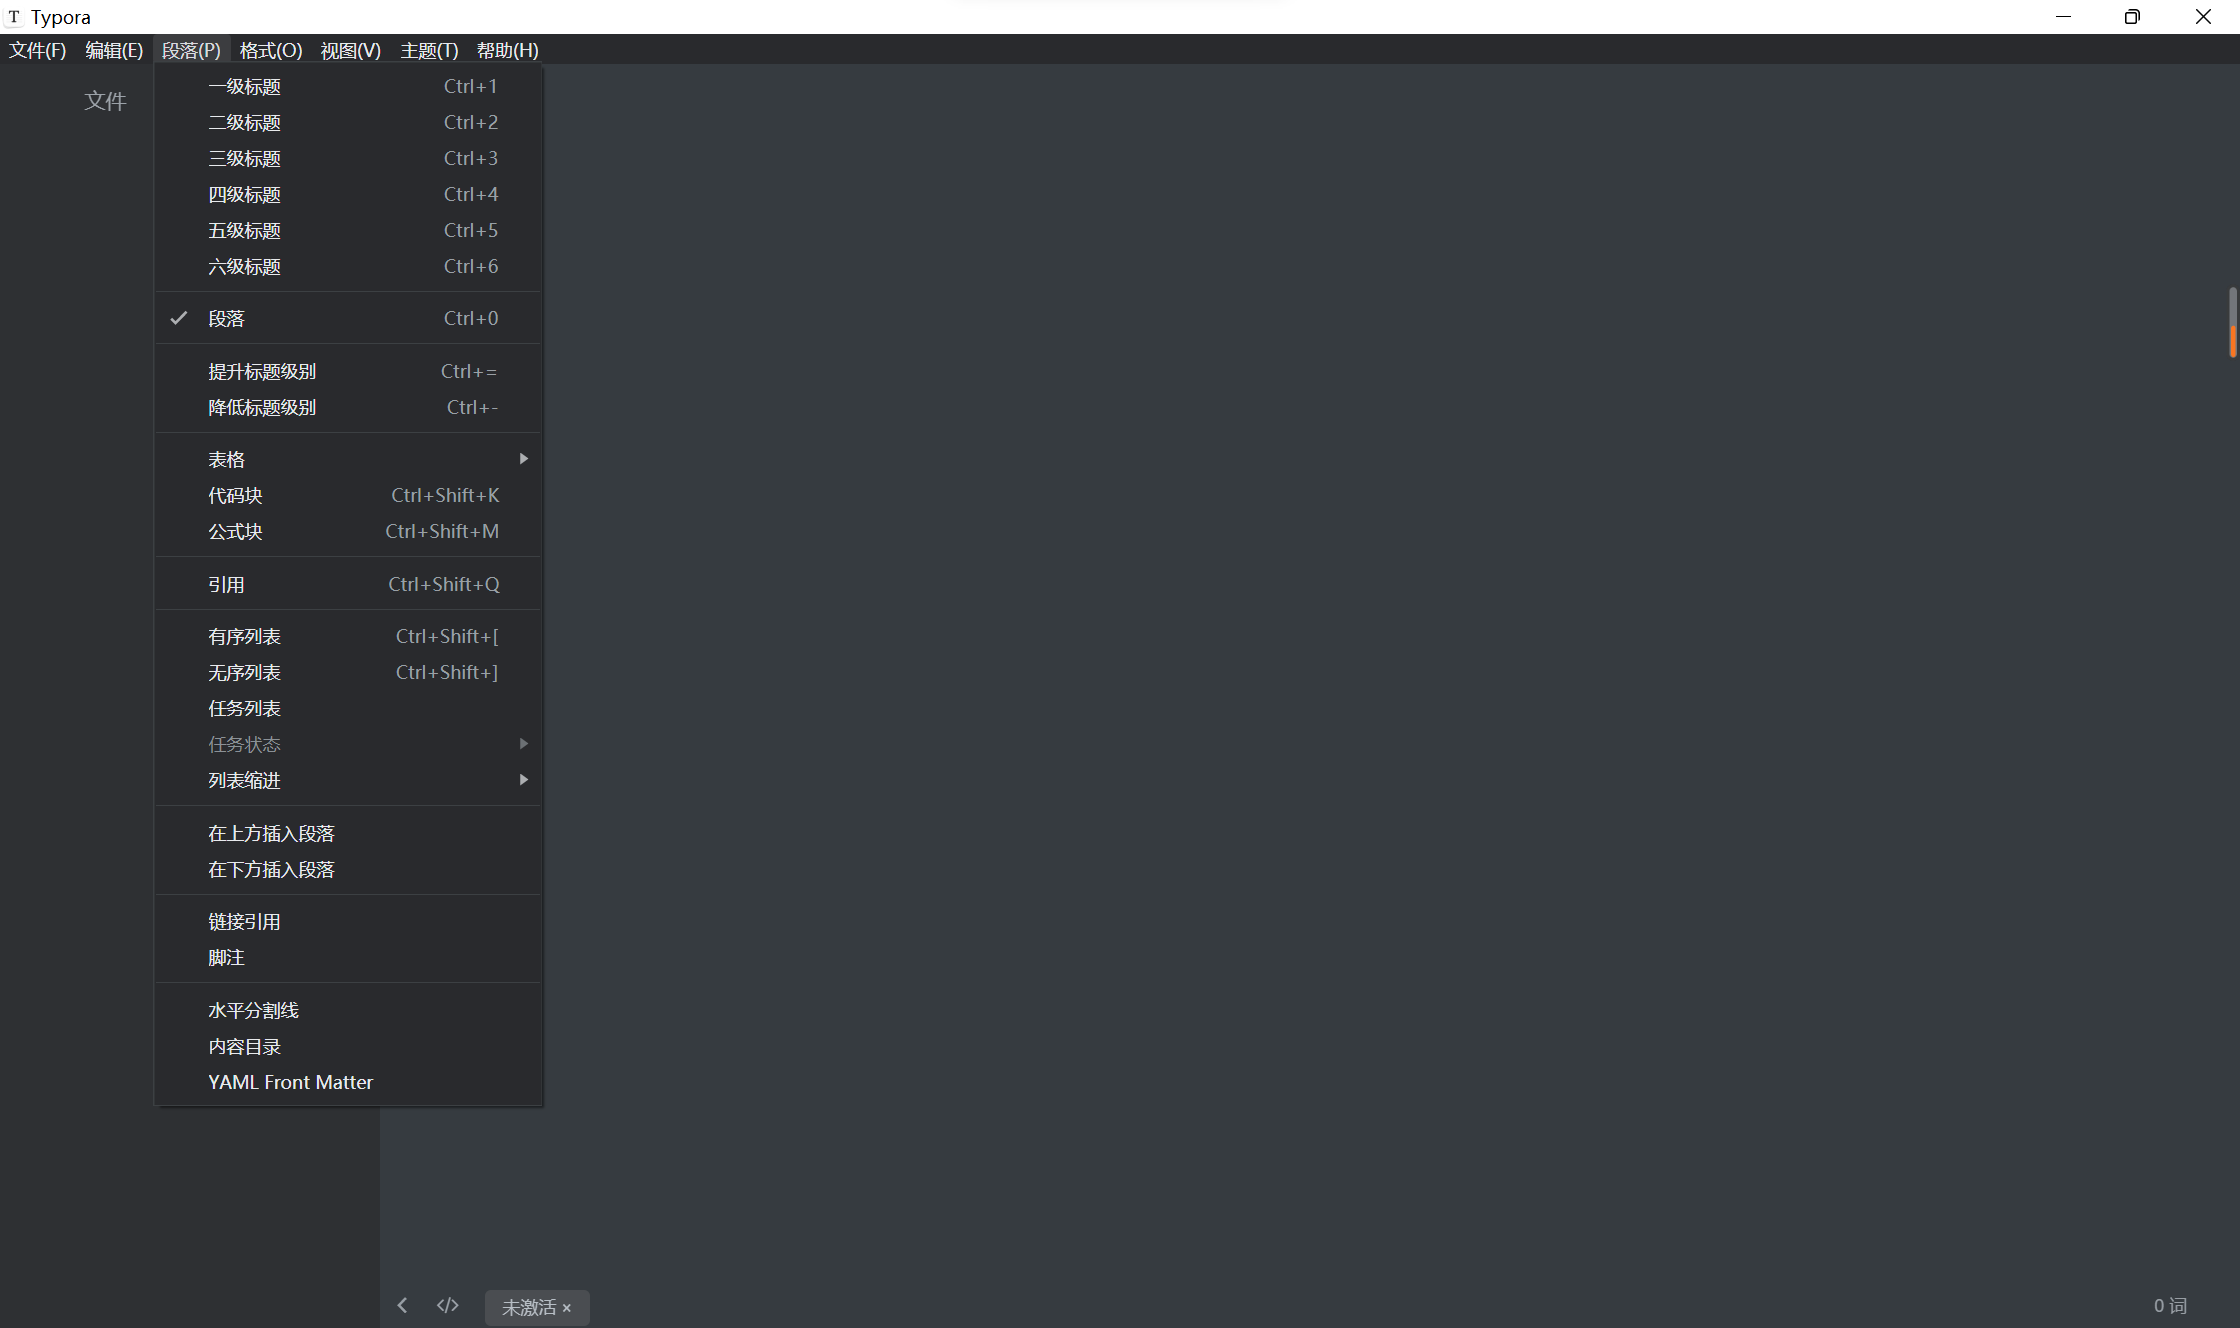Select 三级标题 heading option
This screenshot has width=2240, height=1328.
348,158
